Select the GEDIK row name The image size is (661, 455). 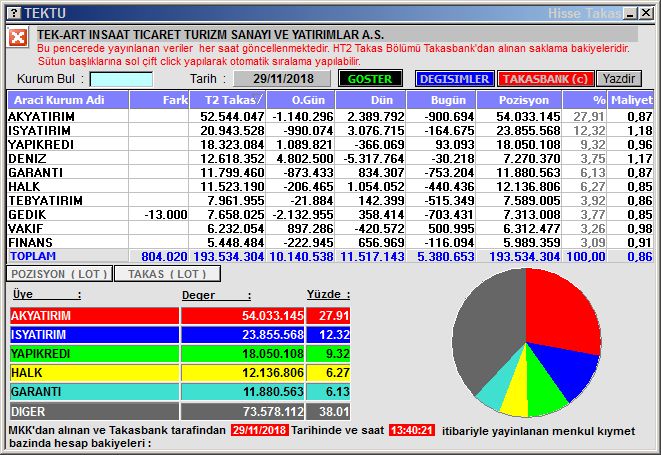[x=27, y=215]
